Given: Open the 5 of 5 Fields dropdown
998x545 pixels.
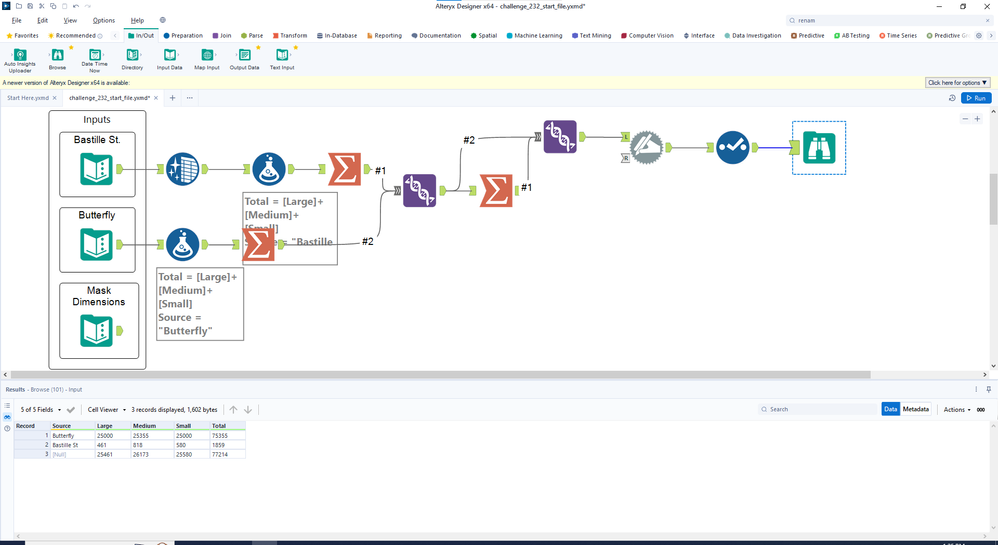Looking at the screenshot, I should (x=41, y=409).
